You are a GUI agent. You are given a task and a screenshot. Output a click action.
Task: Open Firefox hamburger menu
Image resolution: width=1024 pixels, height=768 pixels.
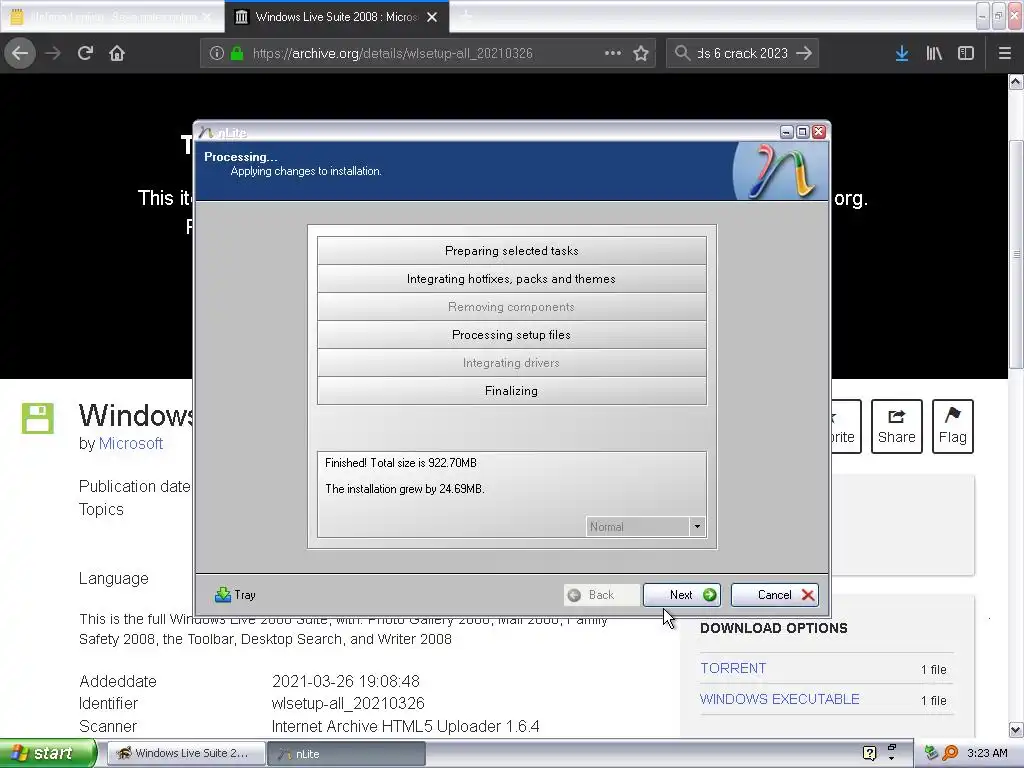(x=1004, y=53)
